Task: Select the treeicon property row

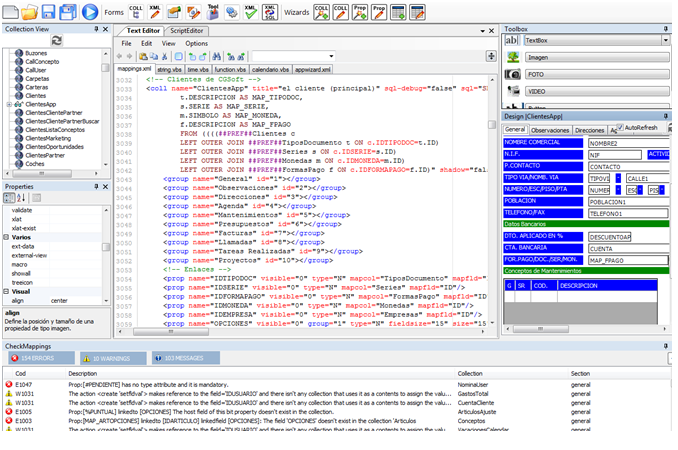Action: (52, 283)
